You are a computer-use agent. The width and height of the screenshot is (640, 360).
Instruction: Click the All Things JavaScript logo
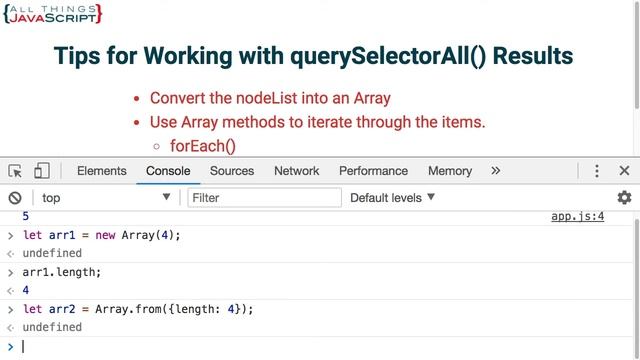click(x=53, y=14)
